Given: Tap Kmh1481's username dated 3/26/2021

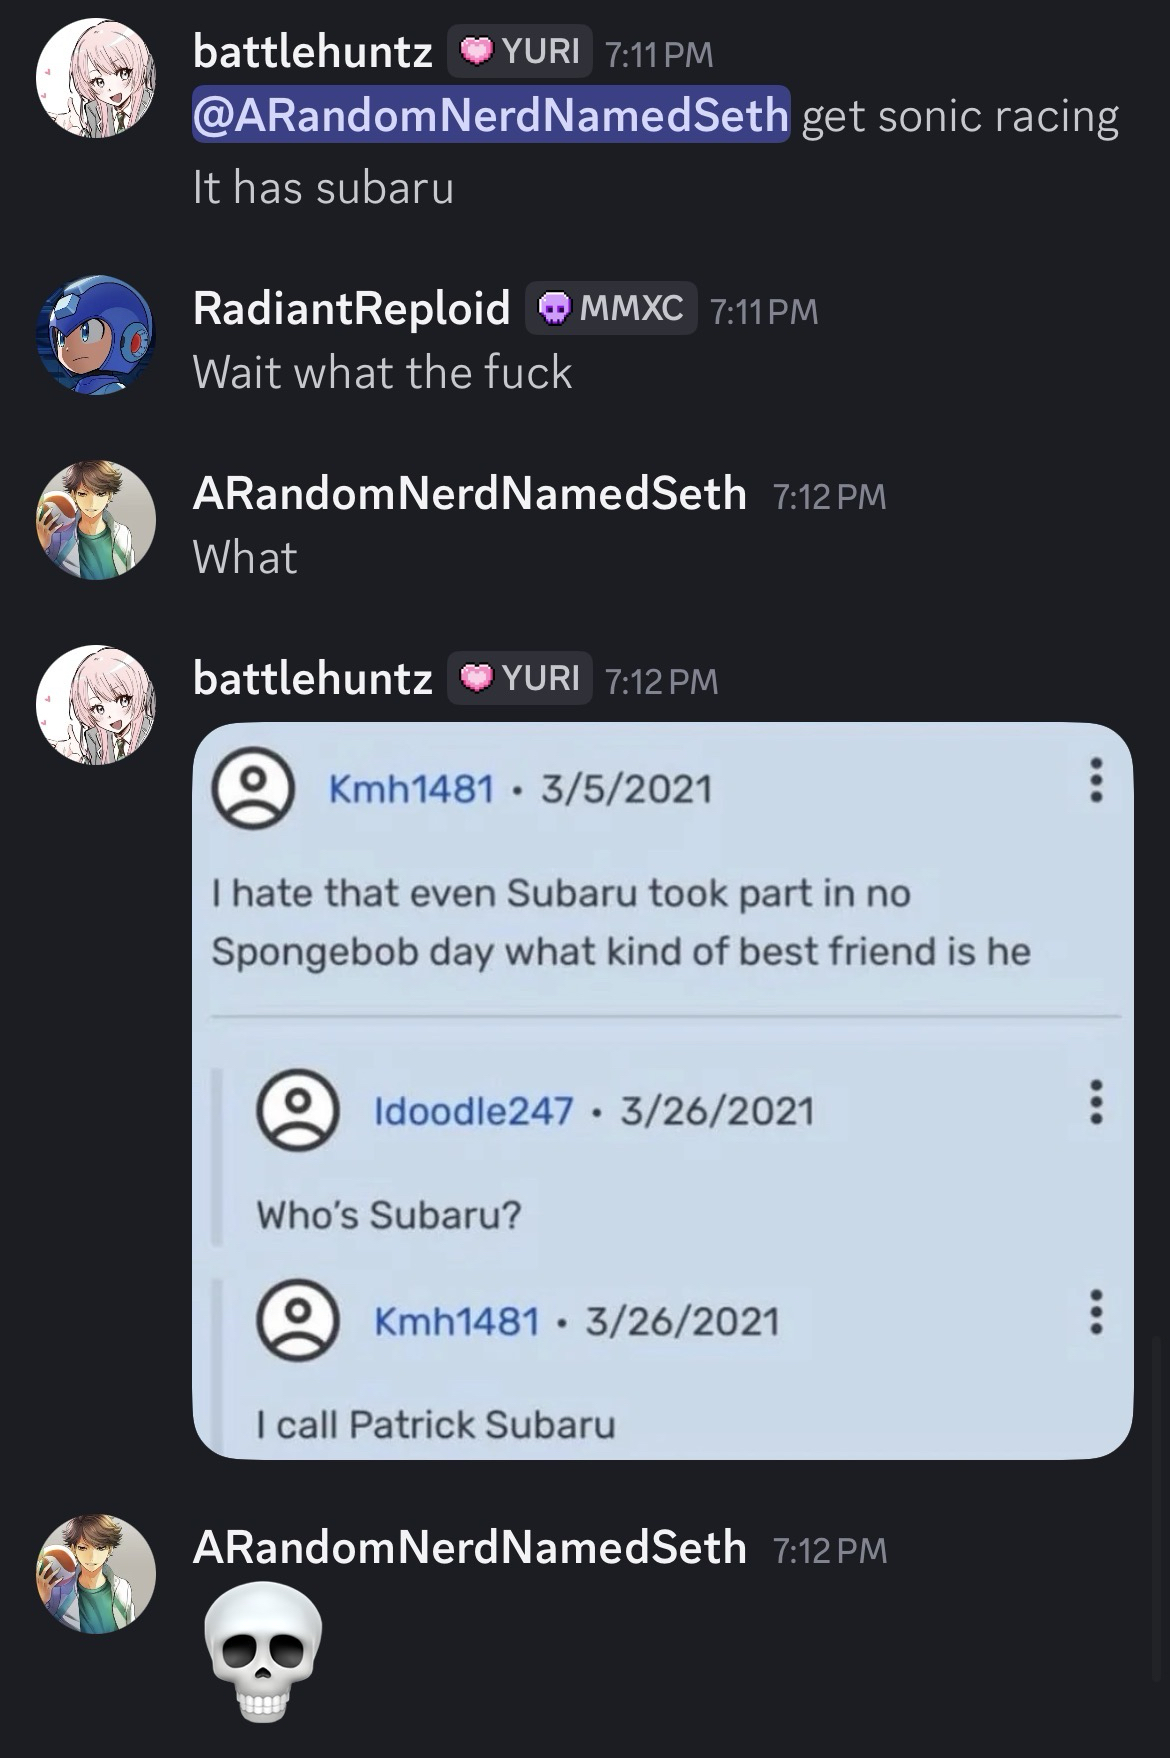Looking at the screenshot, I should 456,1321.
